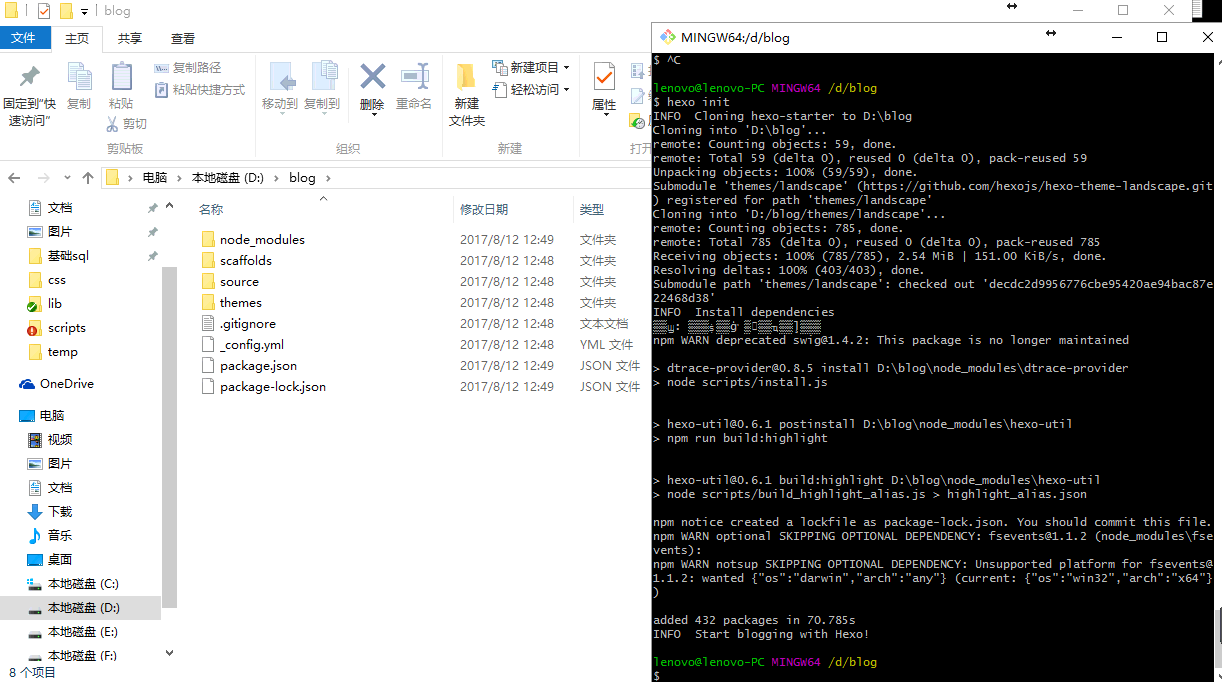1222x682 pixels.
Task: Expand the chevron after blog in the address bar
Action: click(x=327, y=178)
